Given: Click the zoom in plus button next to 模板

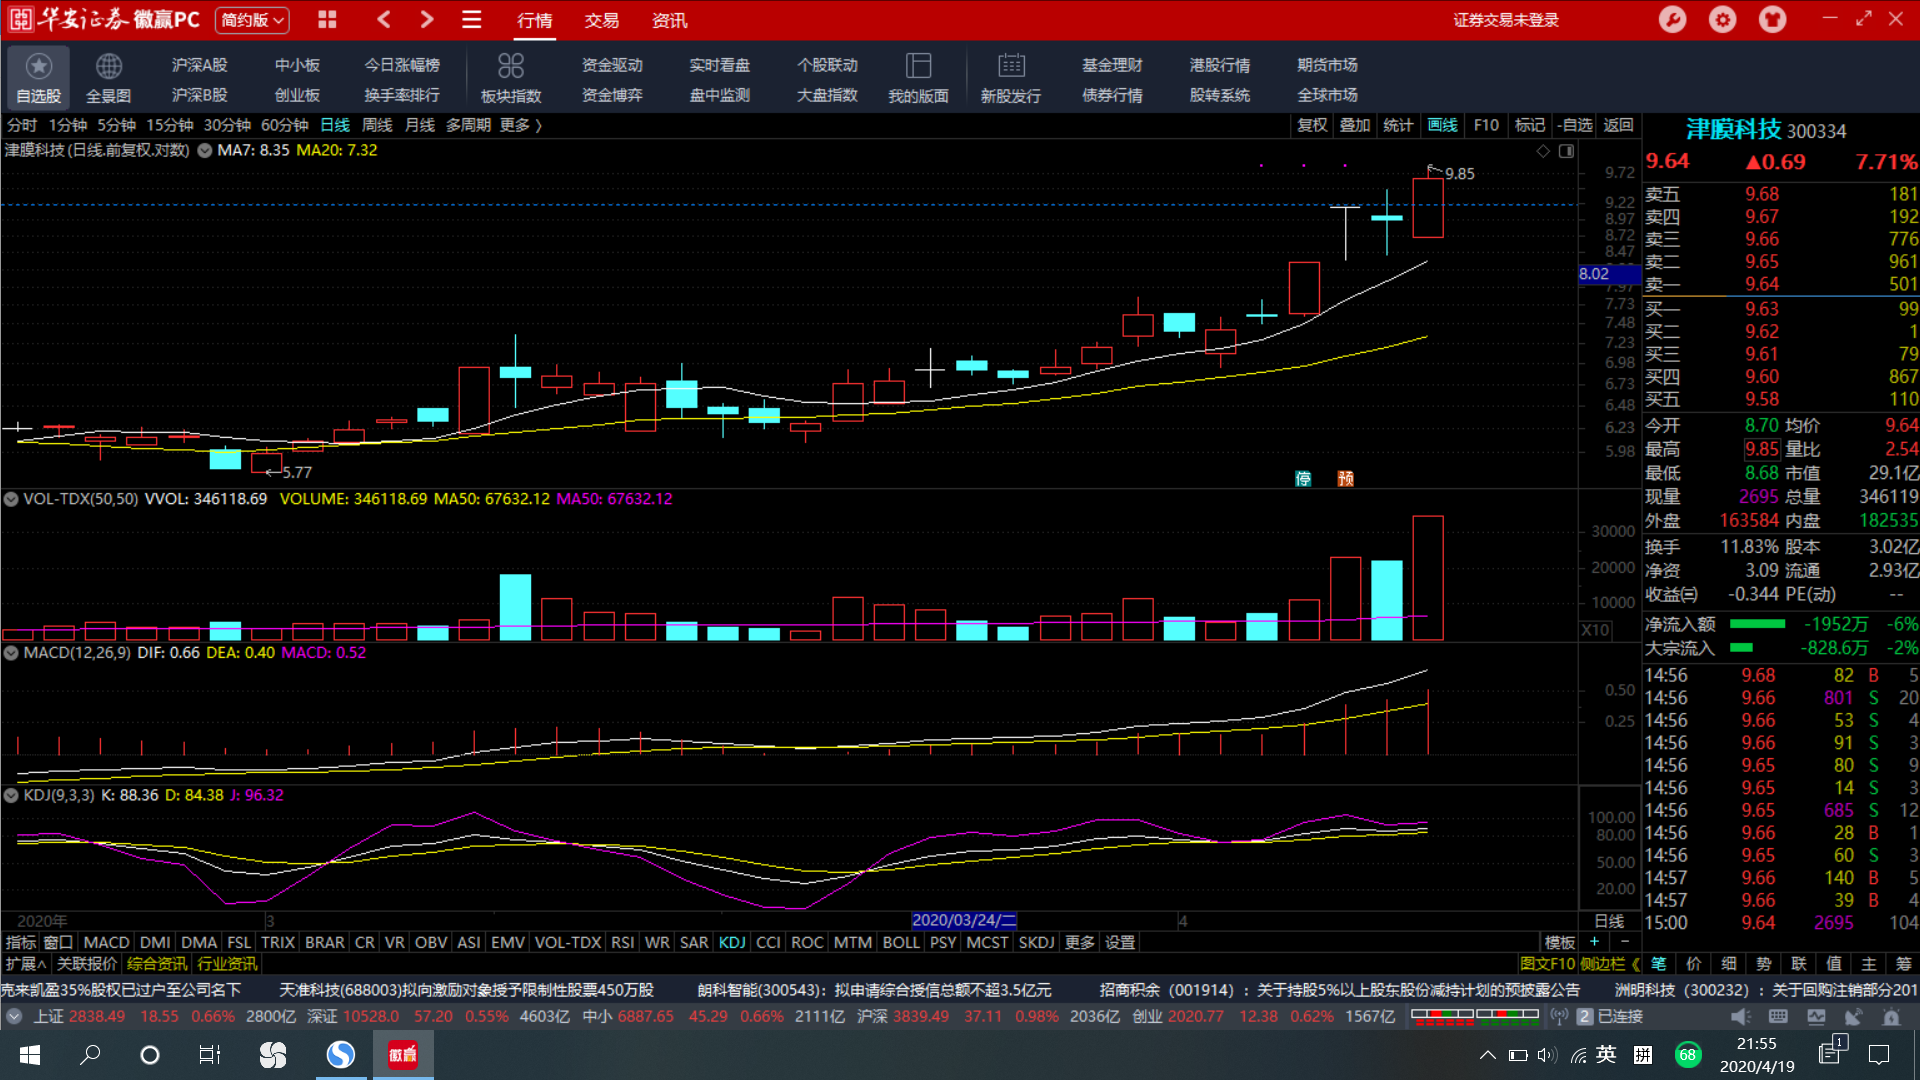Looking at the screenshot, I should pos(1594,942).
